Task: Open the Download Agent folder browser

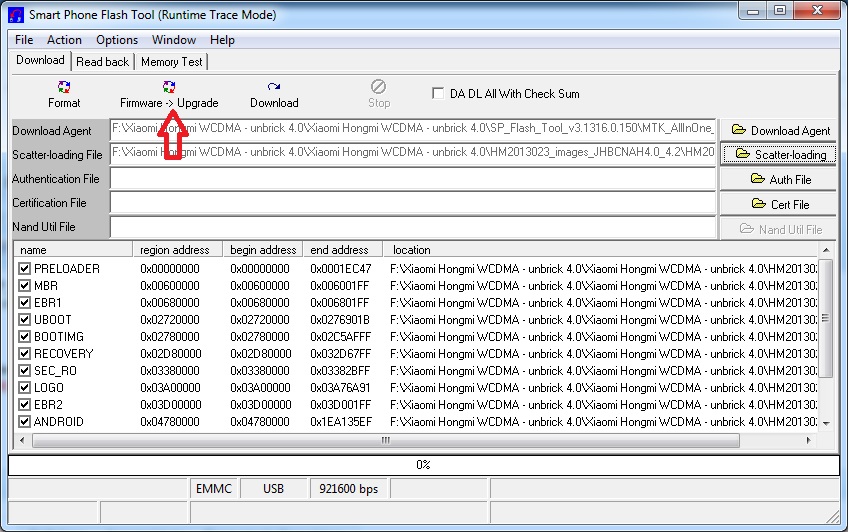Action: (x=780, y=130)
